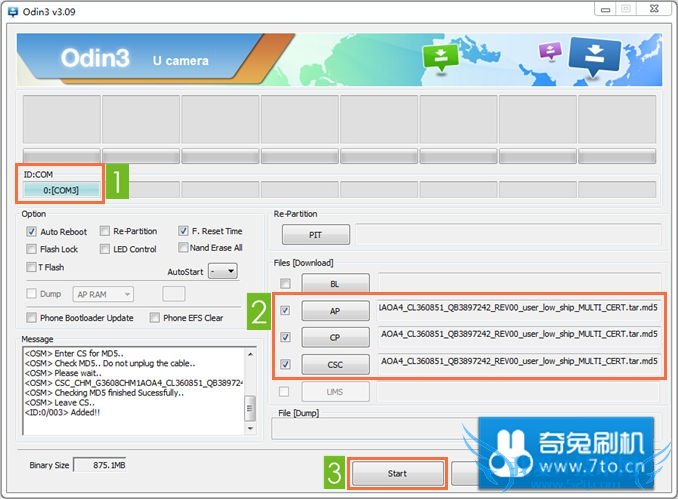Screen dimensions: 678x499
Task: Click log line 'Checking MD5 finished Sucessfully..'
Action: click(104, 393)
